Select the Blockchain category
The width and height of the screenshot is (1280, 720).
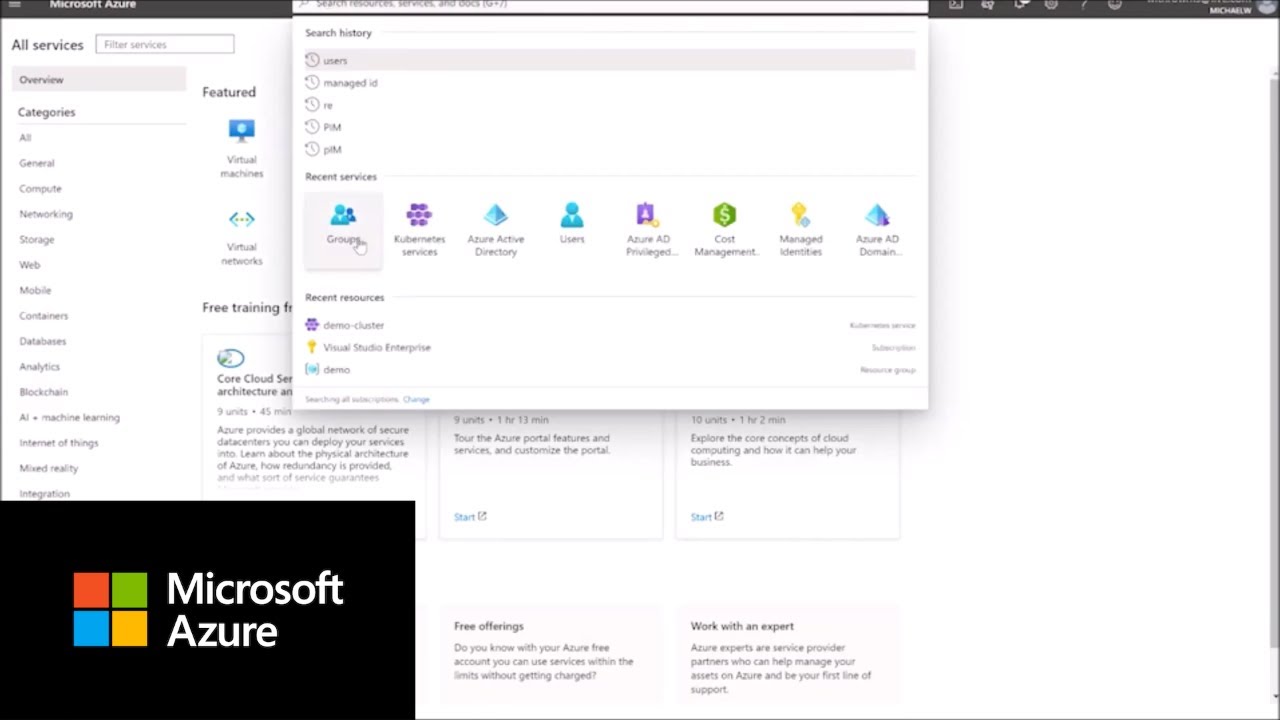[x=44, y=392]
